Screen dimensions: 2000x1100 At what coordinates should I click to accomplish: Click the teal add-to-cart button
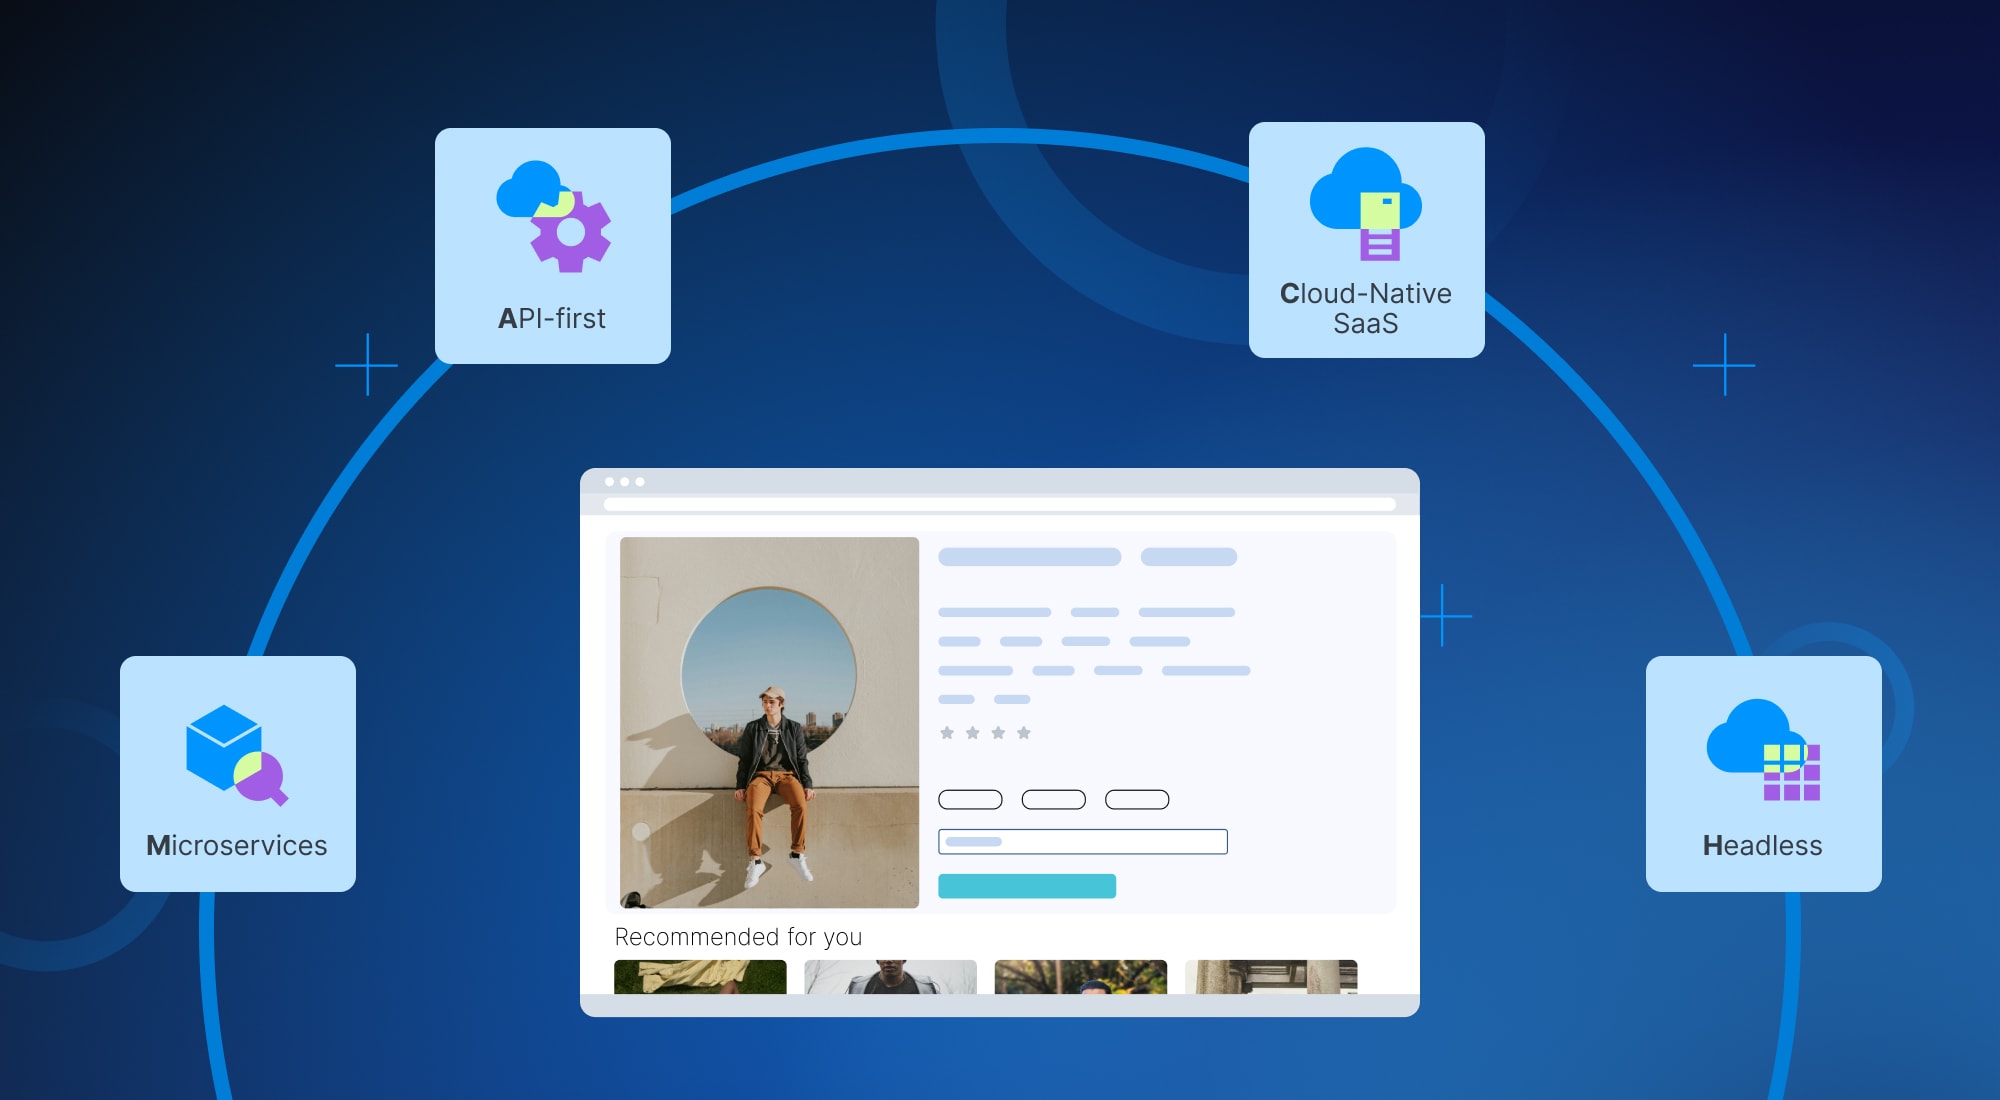[1027, 886]
